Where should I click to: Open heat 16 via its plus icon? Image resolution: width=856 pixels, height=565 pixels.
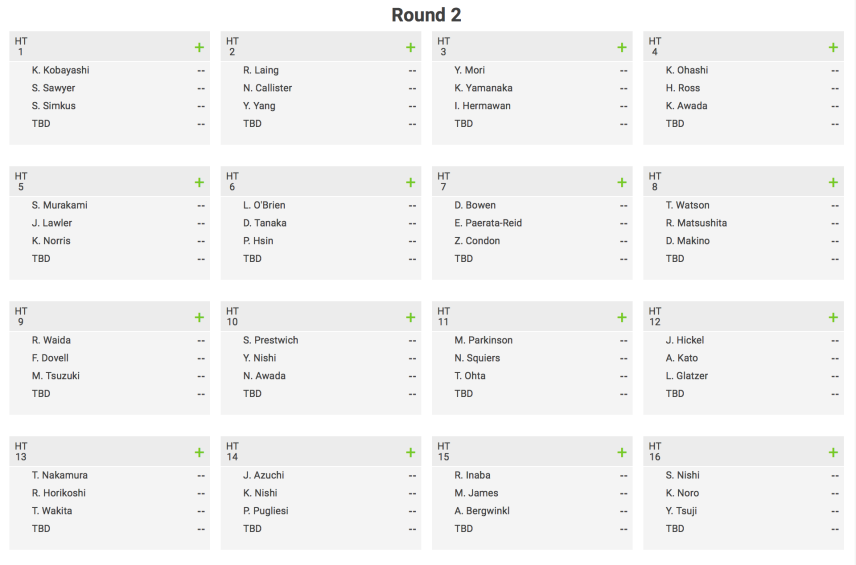pyautogui.click(x=833, y=452)
